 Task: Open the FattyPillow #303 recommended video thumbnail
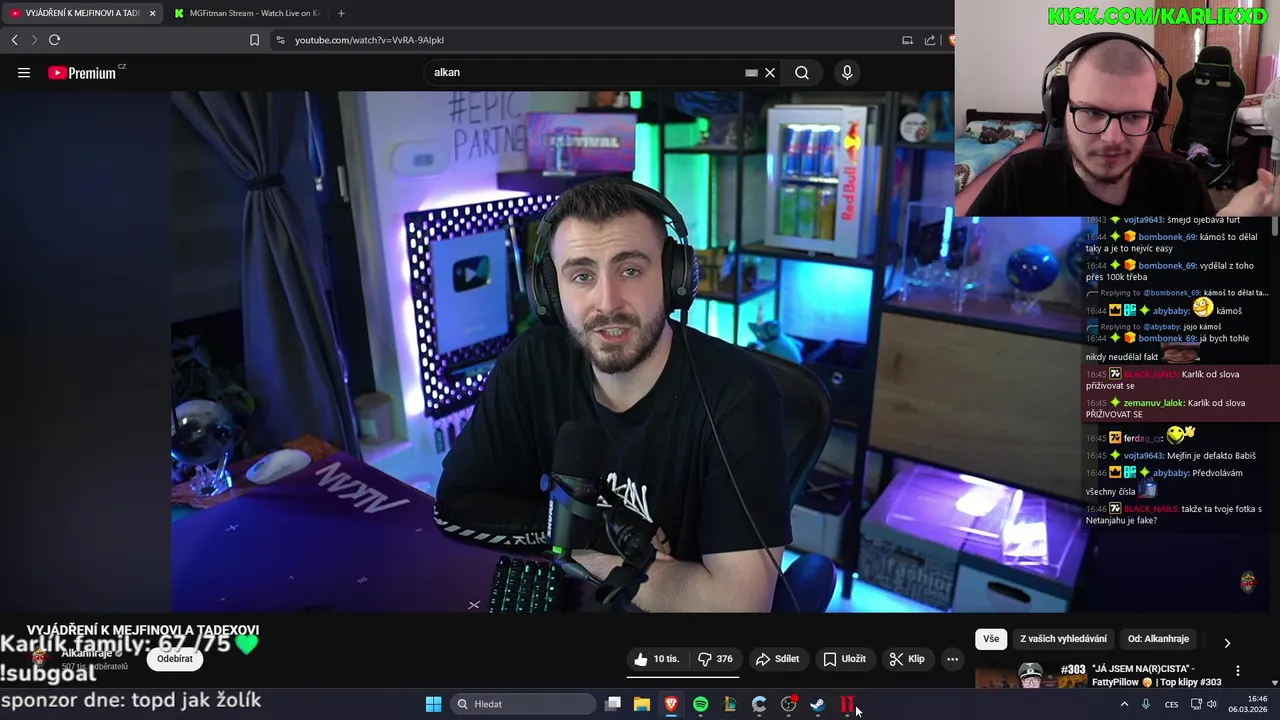(x=1030, y=675)
